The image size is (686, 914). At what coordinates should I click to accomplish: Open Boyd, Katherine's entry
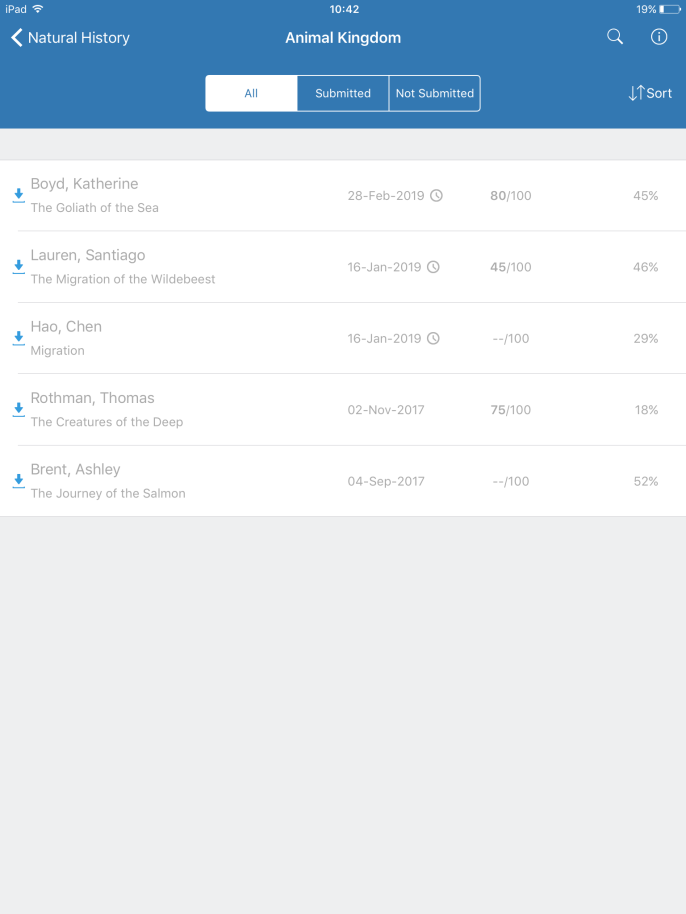343,195
